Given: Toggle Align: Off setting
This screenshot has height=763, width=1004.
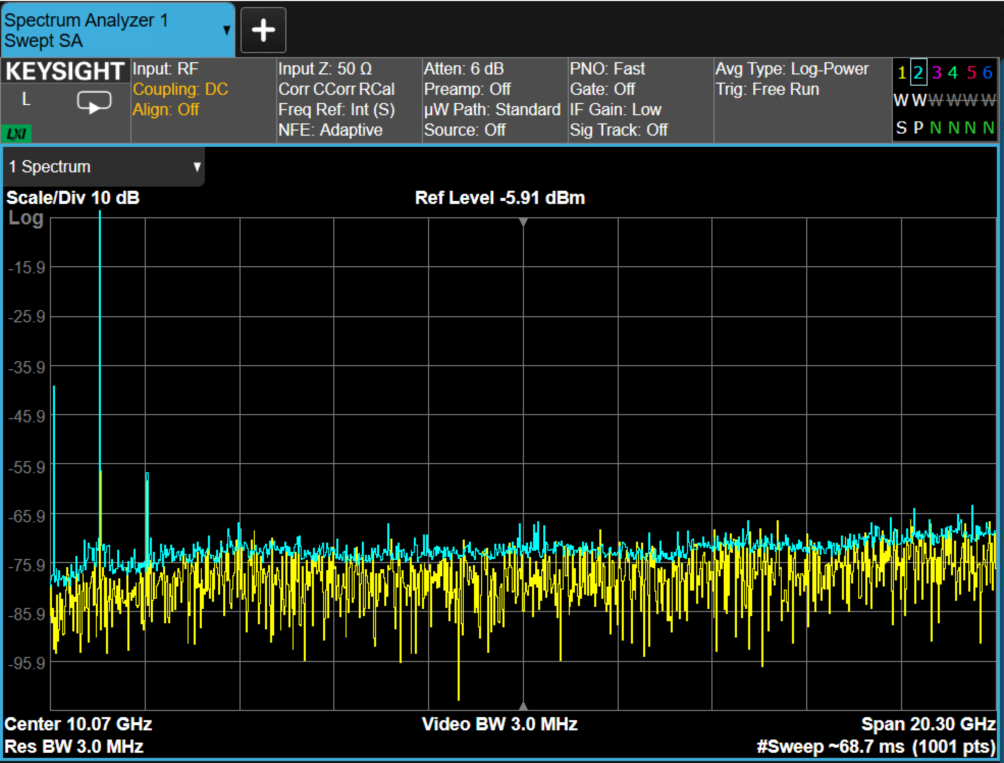Looking at the screenshot, I should click(x=166, y=109).
